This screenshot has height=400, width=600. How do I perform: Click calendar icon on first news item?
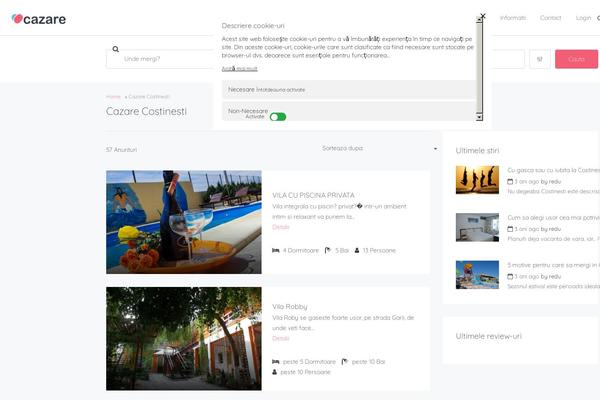click(x=510, y=181)
